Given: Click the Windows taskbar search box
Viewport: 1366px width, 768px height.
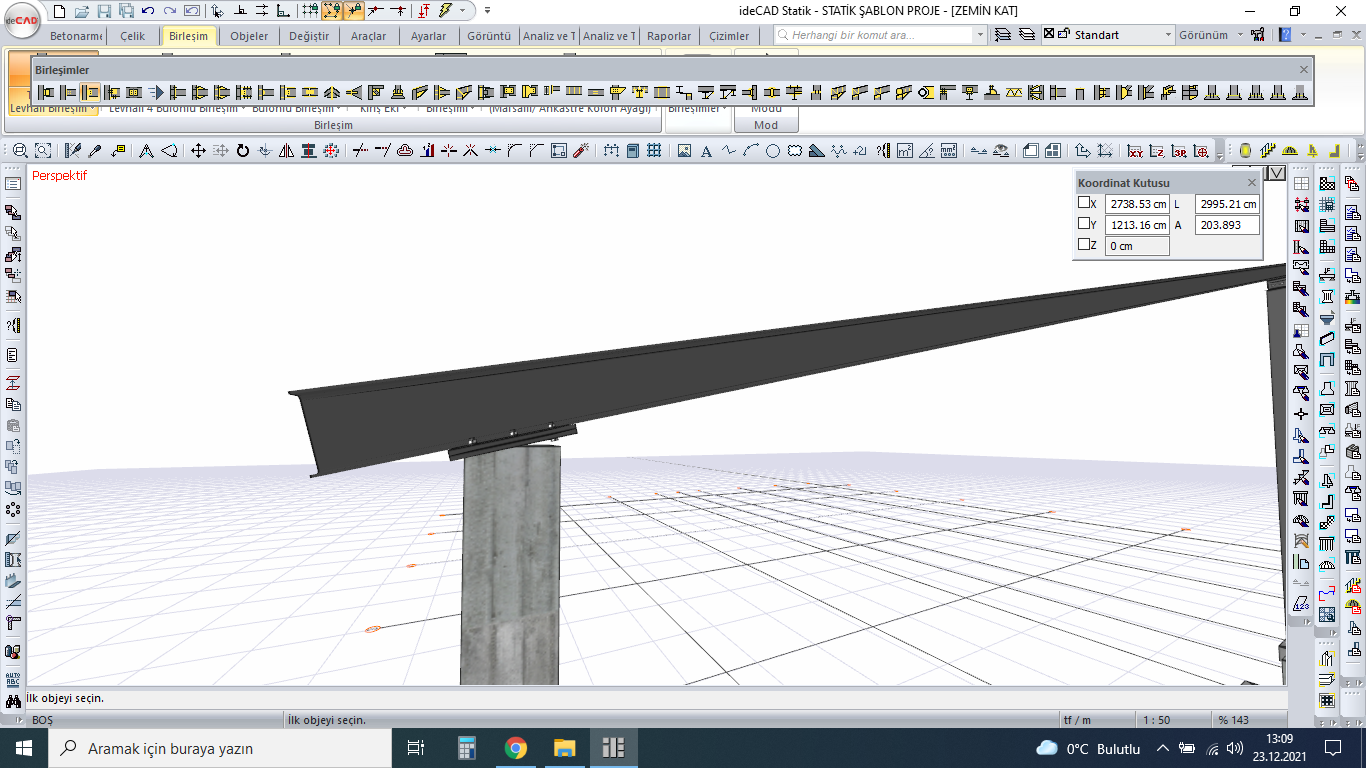Looking at the screenshot, I should click(x=220, y=748).
